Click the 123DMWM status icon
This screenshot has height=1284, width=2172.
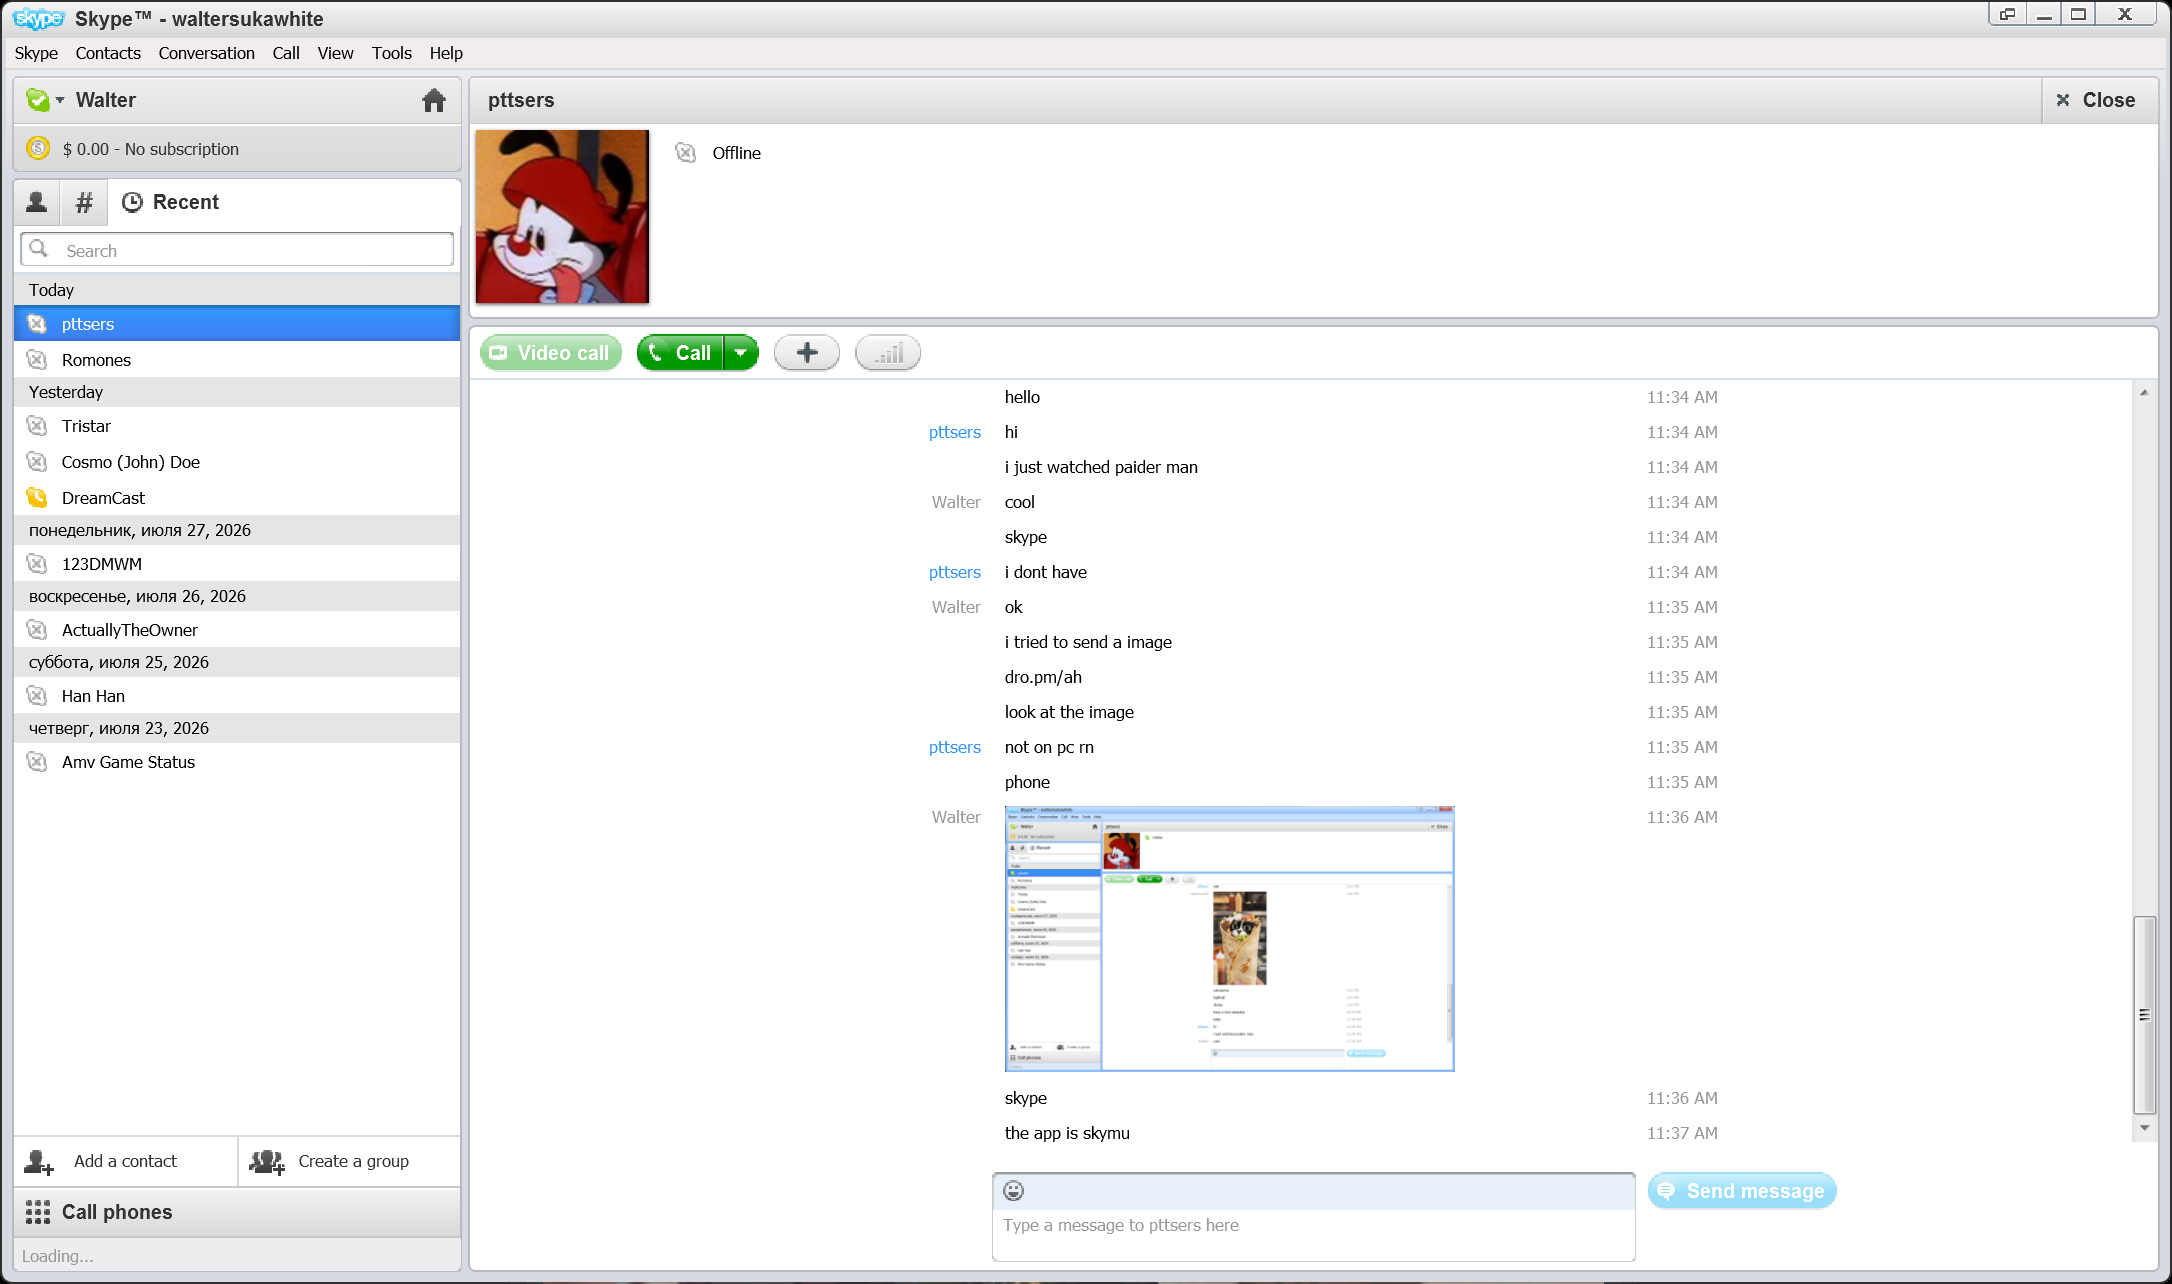(37, 564)
